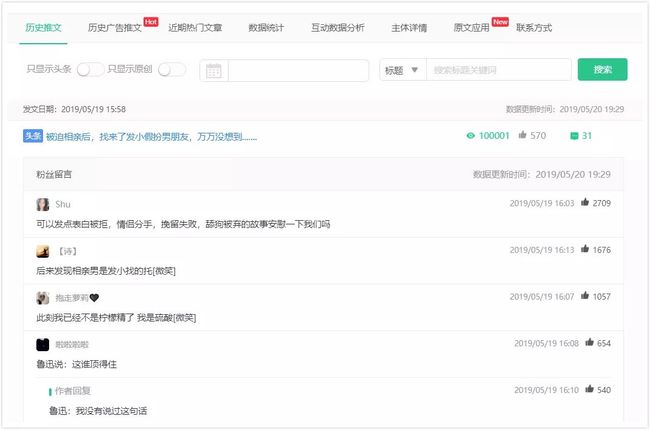The width and height of the screenshot is (650, 430).
Task: Focus the keyword search input box
Action: point(499,70)
